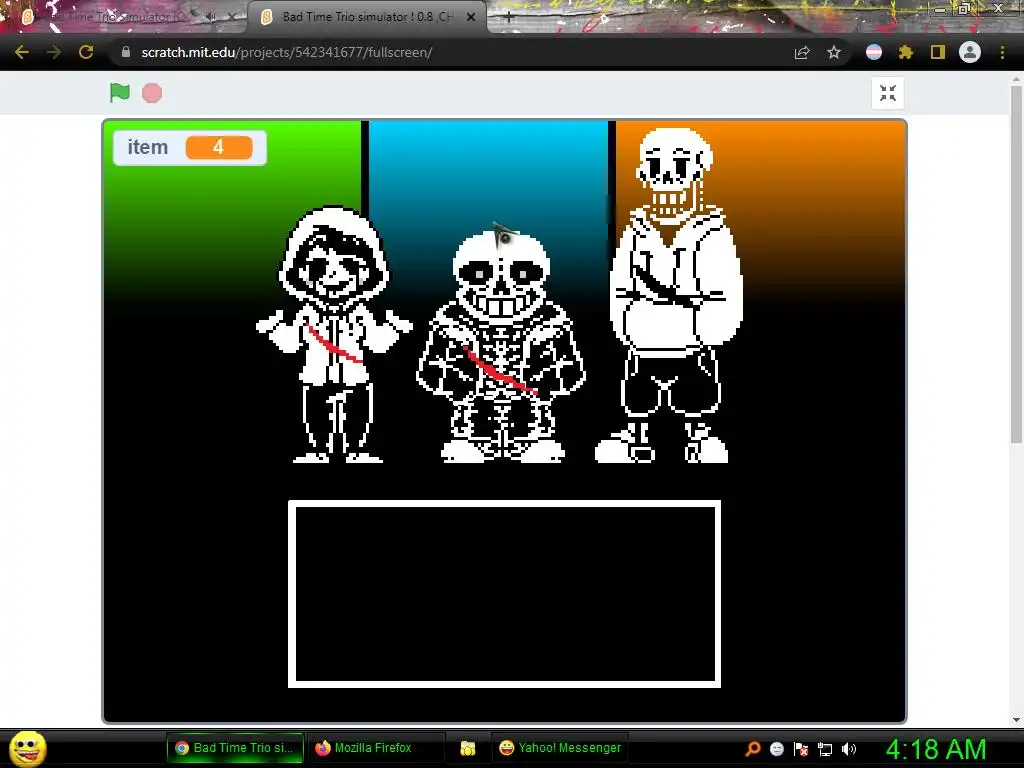Click the 4:18 AM clock
Image resolution: width=1024 pixels, height=768 pixels.
click(935, 749)
